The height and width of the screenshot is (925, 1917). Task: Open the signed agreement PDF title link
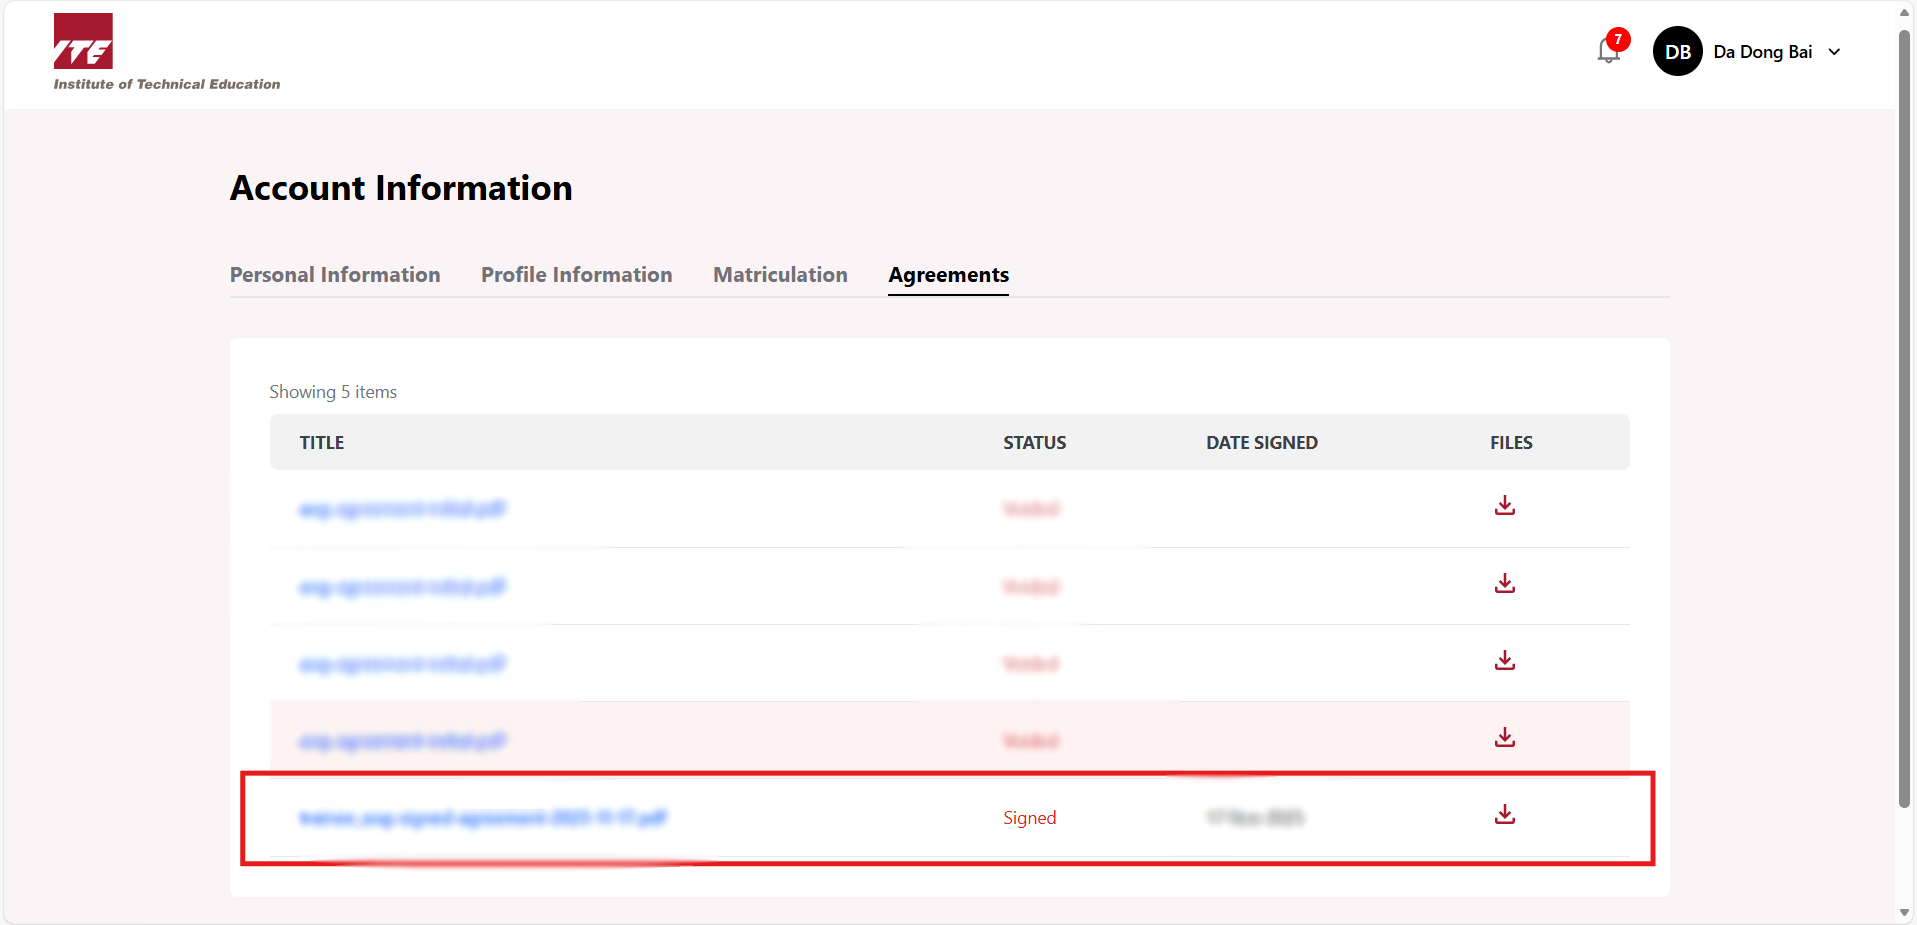482,818
